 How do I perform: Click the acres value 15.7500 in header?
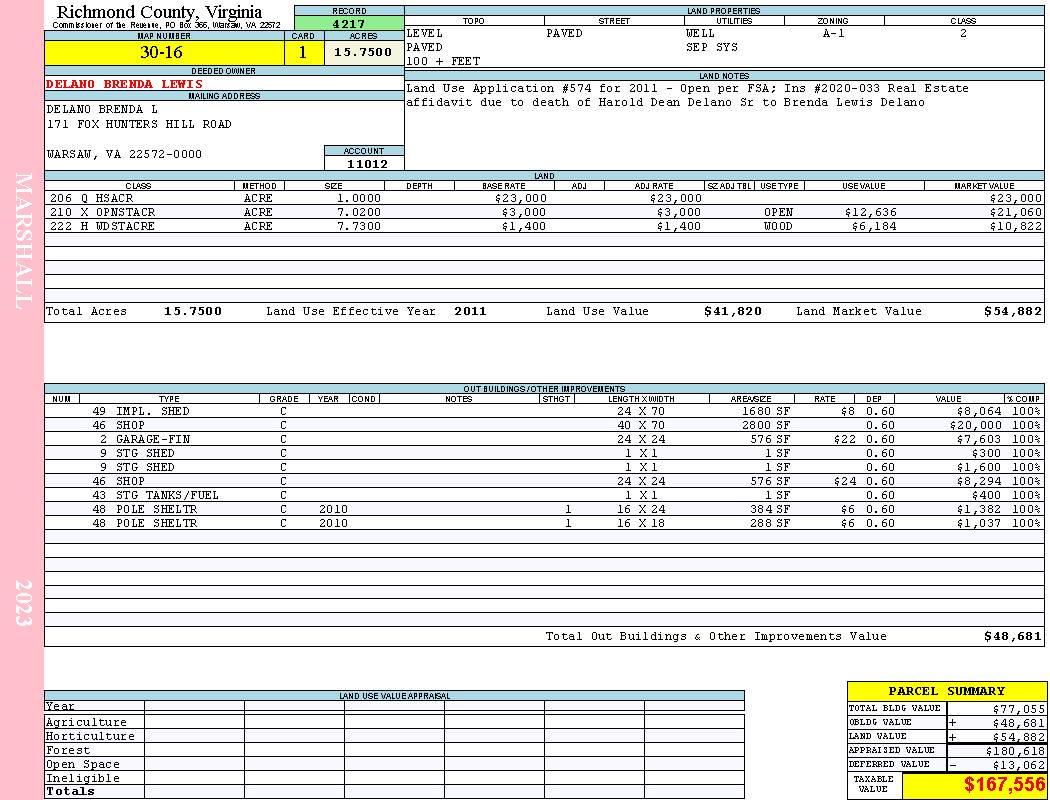(364, 52)
